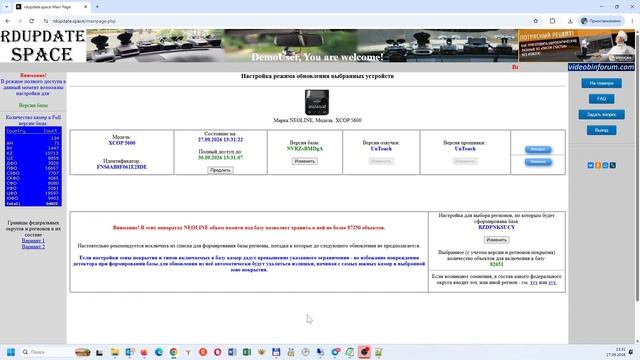Click the database version code NVRZzBMDgA
The height and width of the screenshot is (360, 640).
pos(304,149)
